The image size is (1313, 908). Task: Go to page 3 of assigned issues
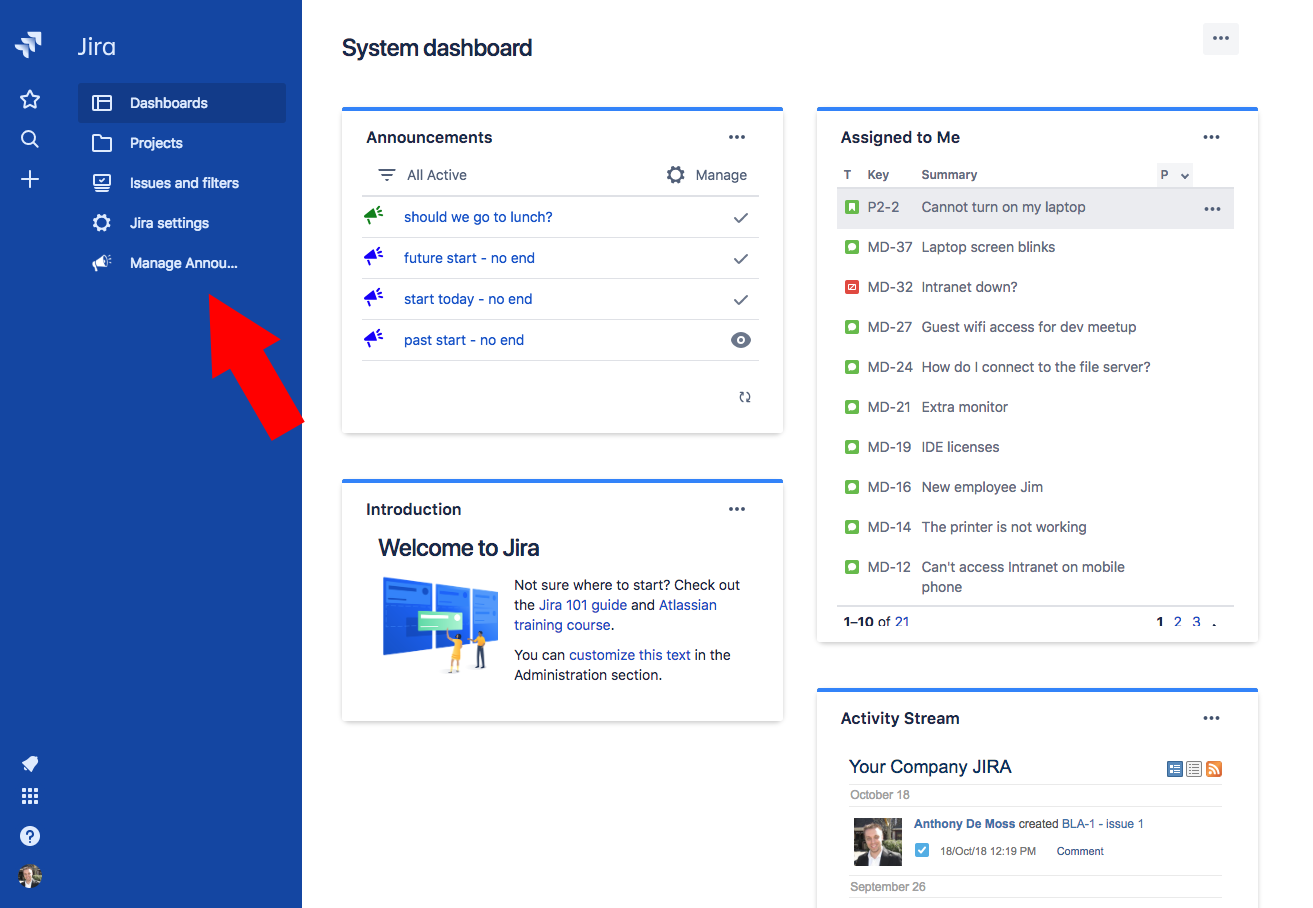click(1196, 622)
